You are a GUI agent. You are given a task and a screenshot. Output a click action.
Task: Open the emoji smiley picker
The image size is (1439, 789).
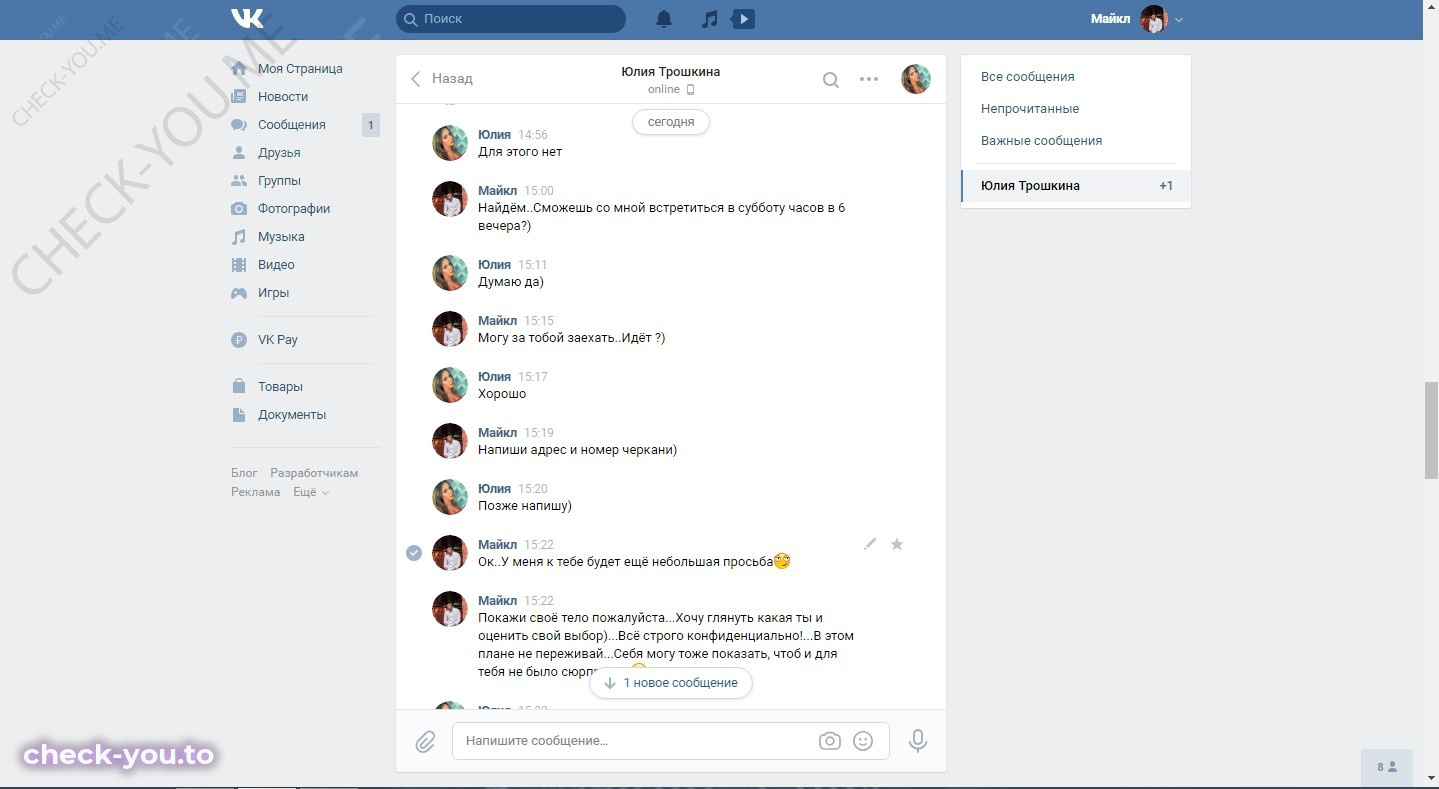(x=863, y=741)
